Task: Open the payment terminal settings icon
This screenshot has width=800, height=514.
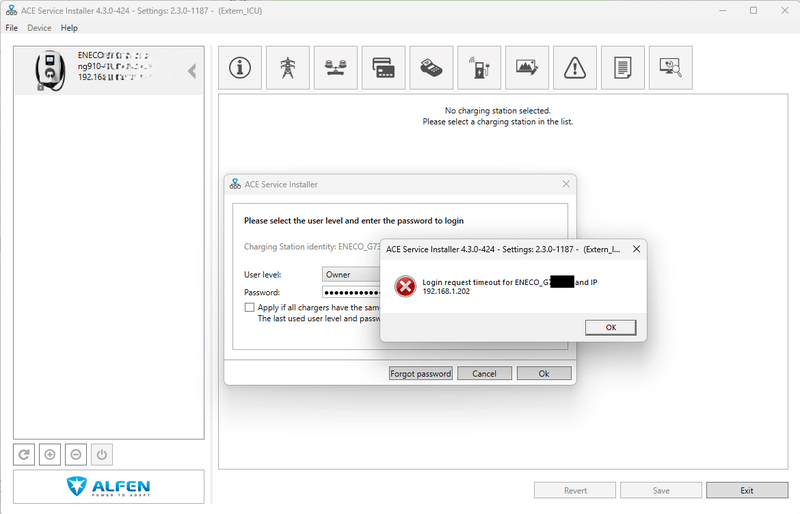Action: point(431,68)
